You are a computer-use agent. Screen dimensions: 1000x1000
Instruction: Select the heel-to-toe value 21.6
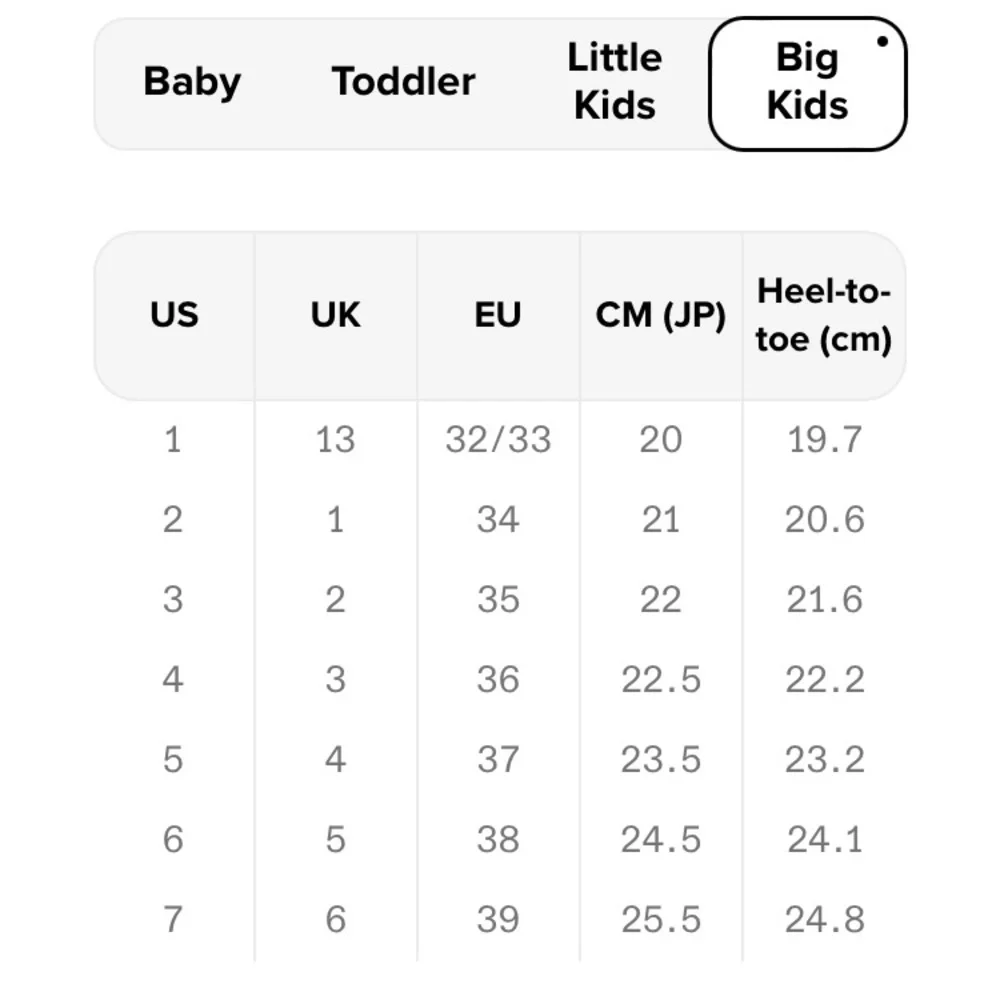824,599
